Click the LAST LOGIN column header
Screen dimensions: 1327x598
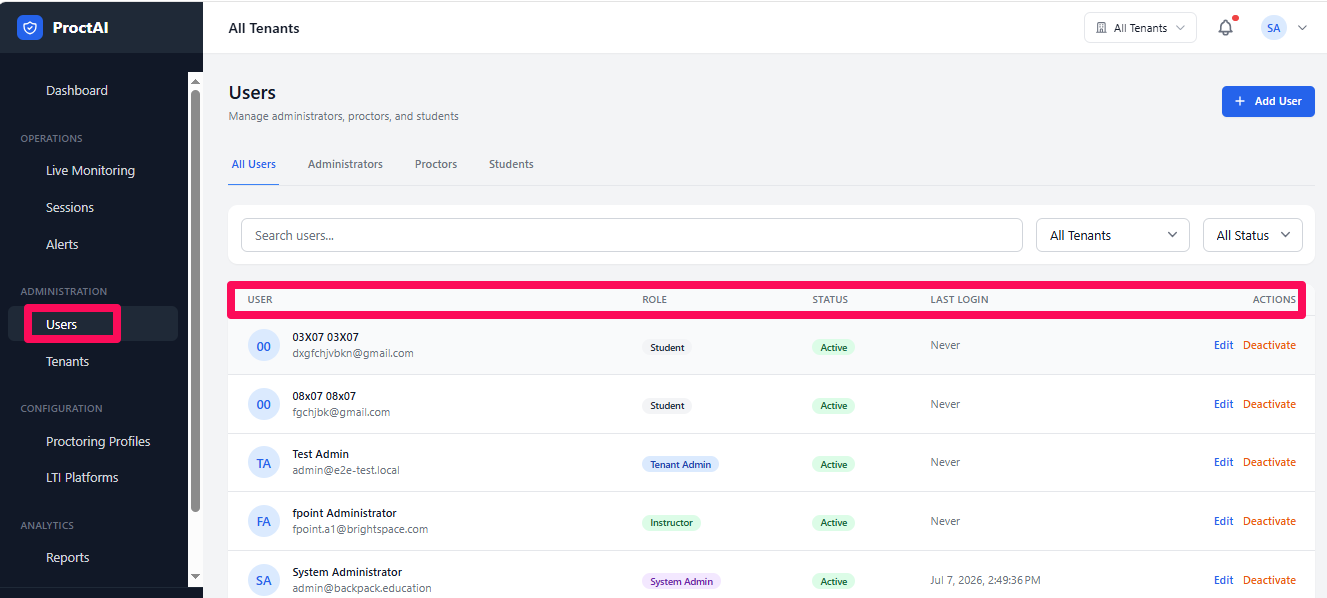pos(959,300)
